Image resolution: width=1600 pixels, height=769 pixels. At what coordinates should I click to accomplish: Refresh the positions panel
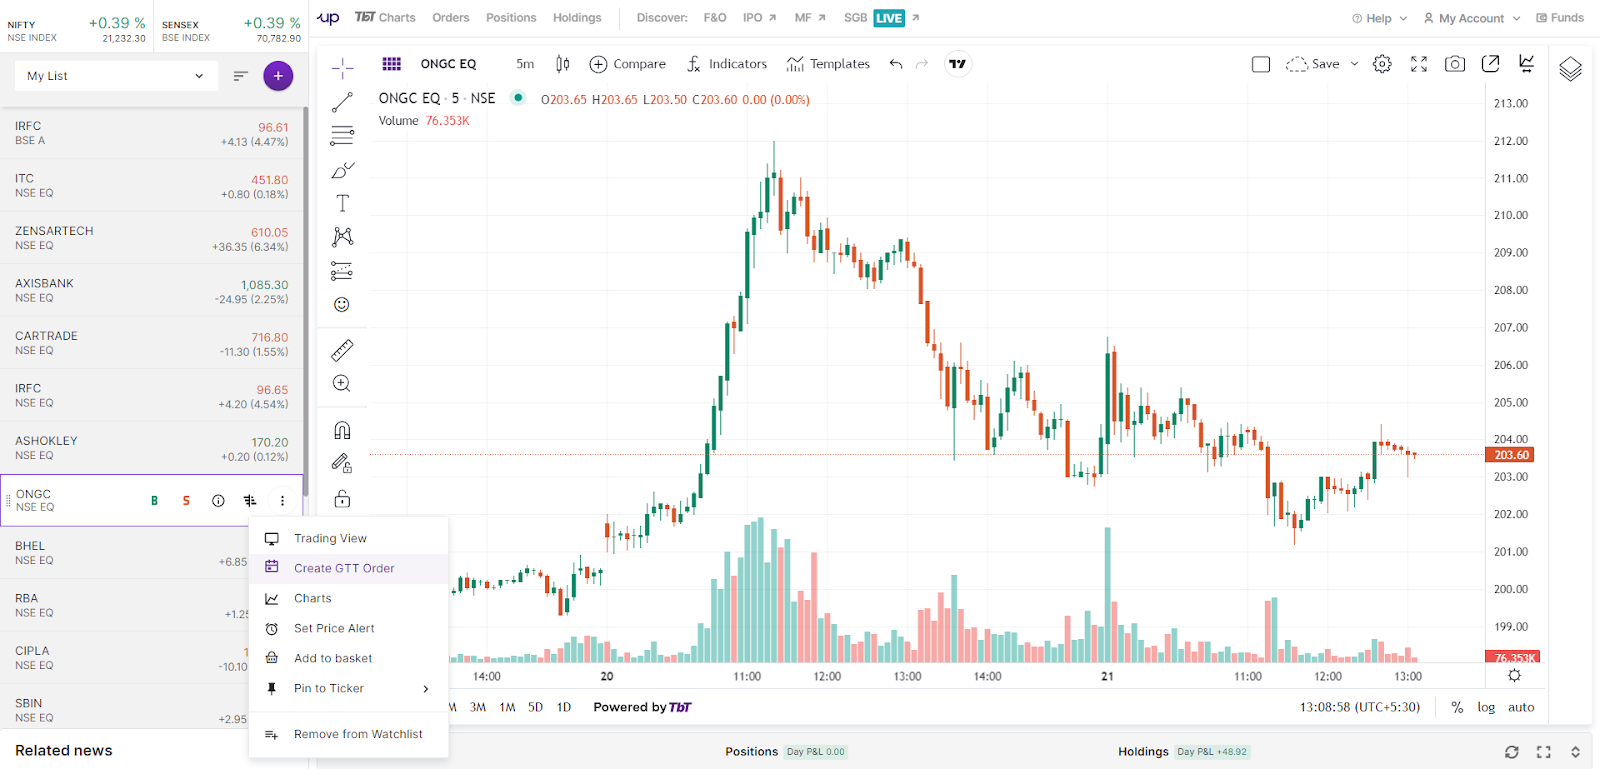1511,752
